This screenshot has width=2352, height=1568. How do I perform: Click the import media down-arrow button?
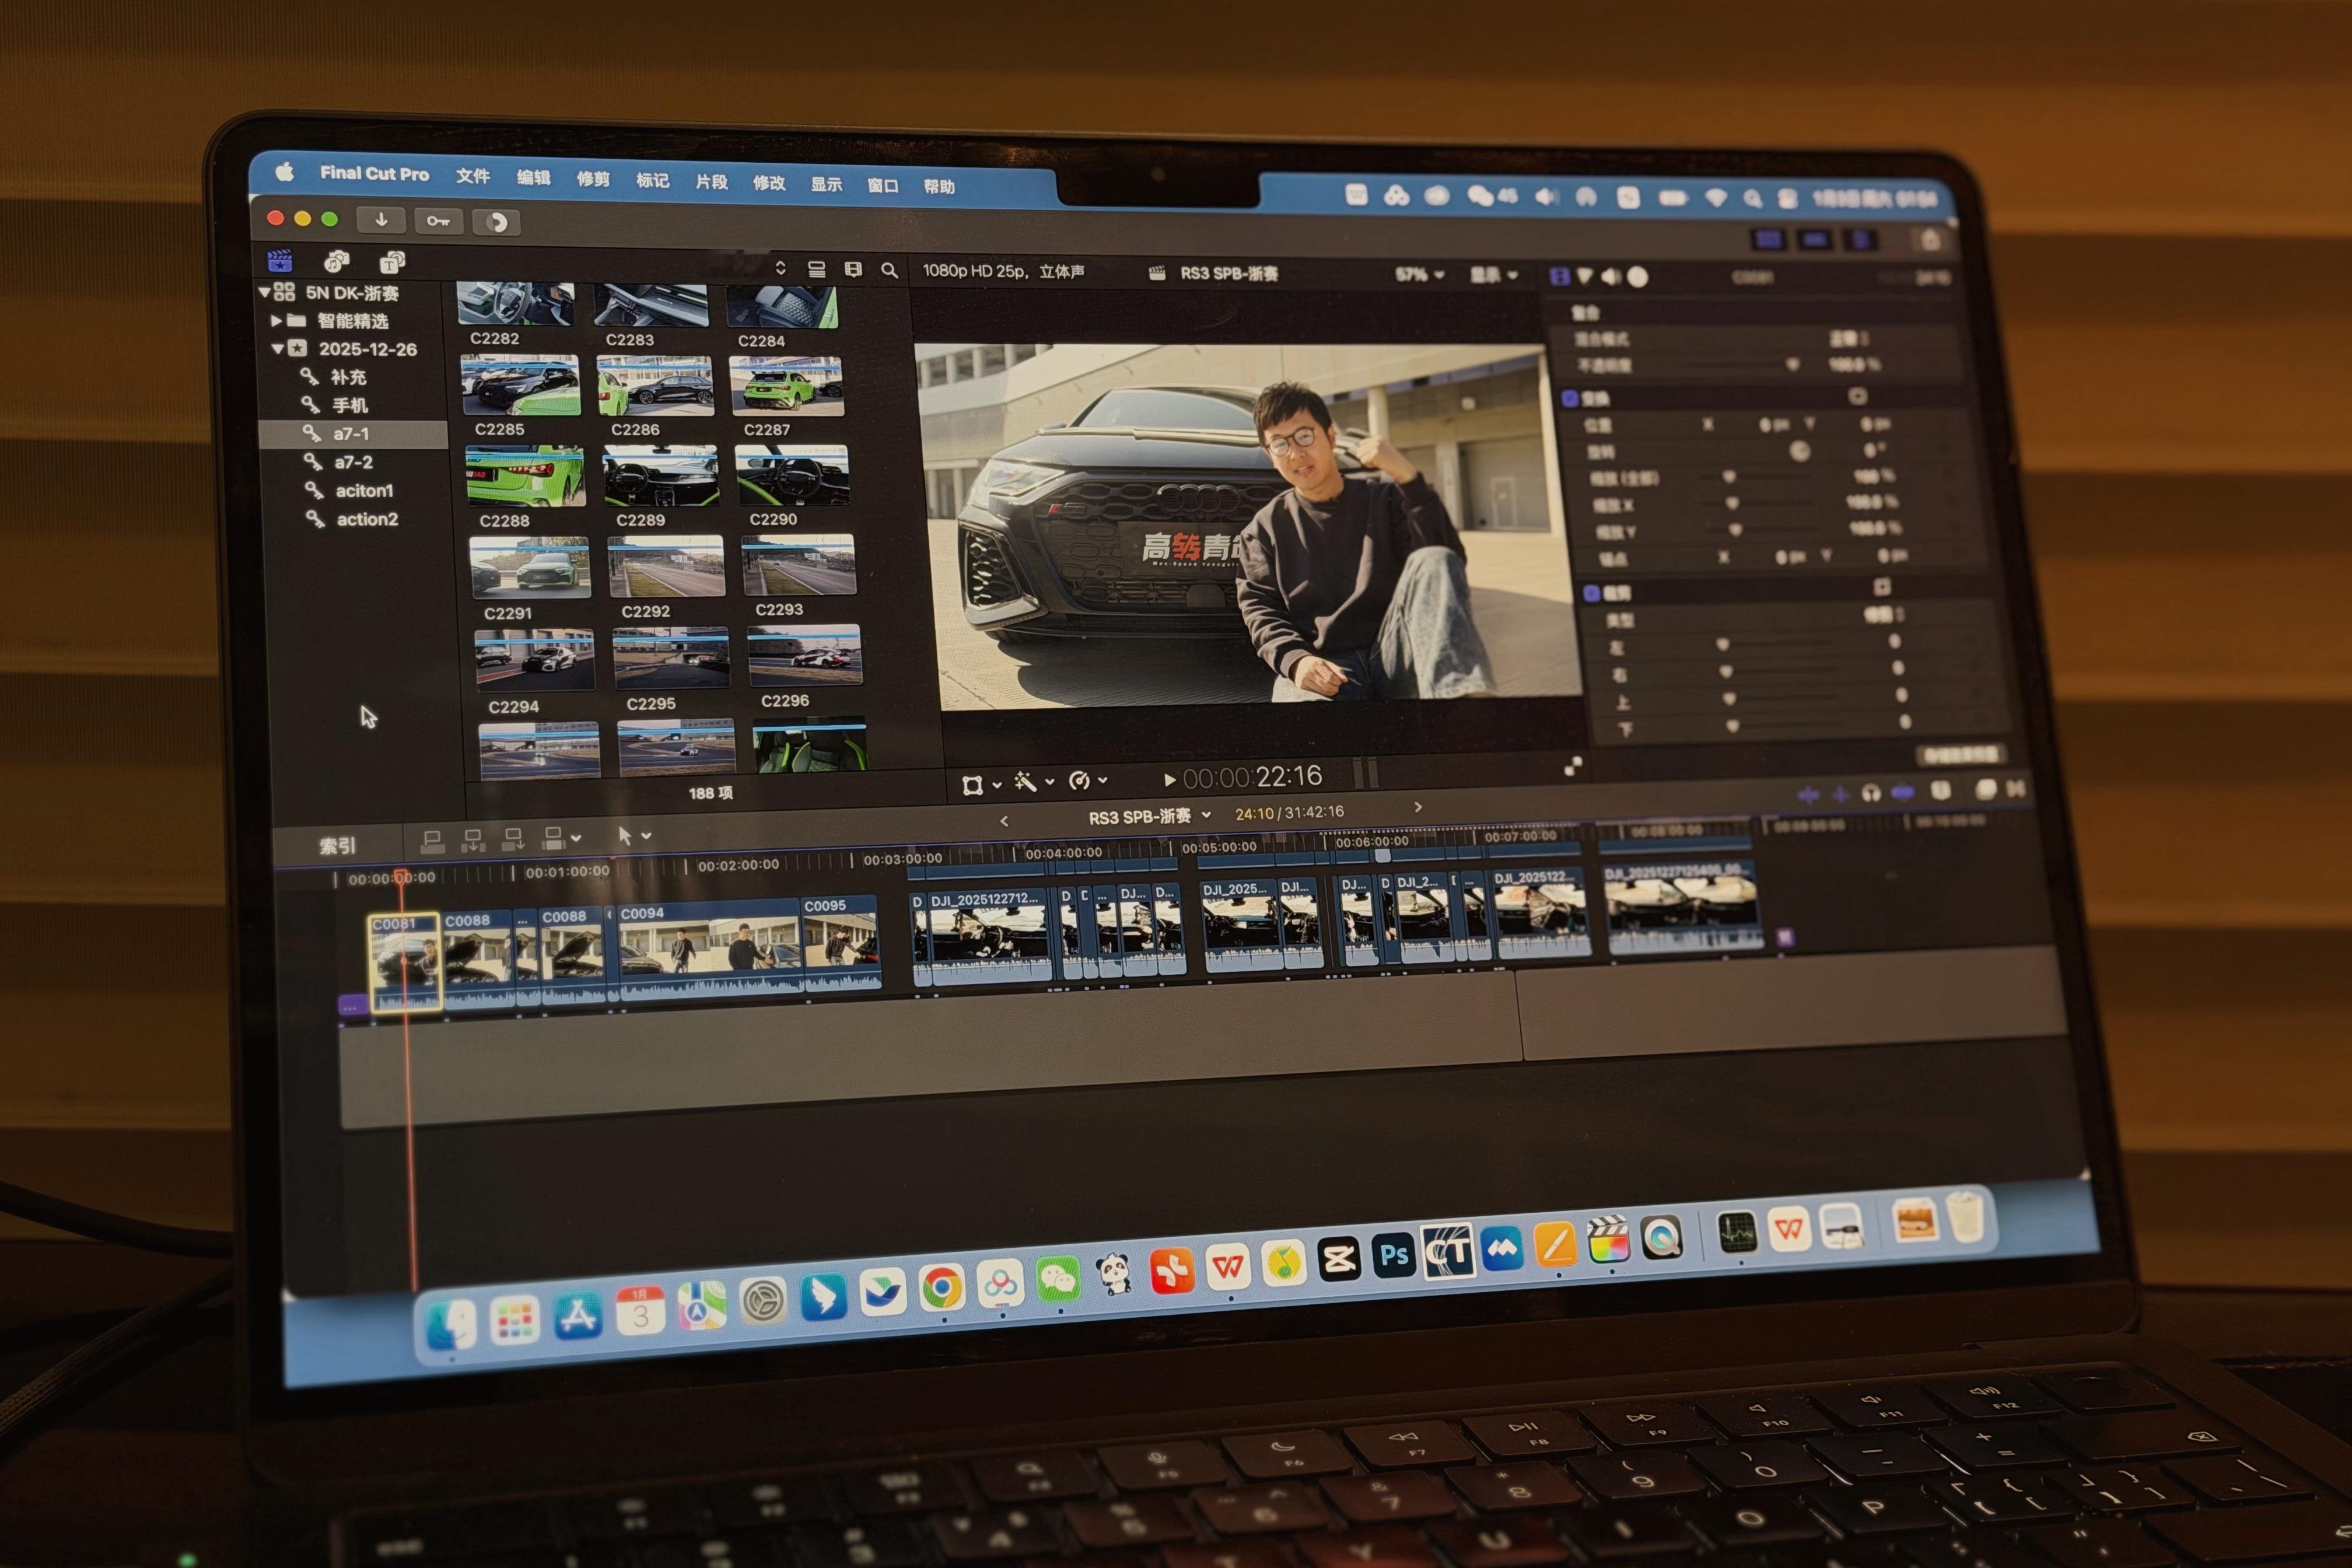(x=381, y=220)
